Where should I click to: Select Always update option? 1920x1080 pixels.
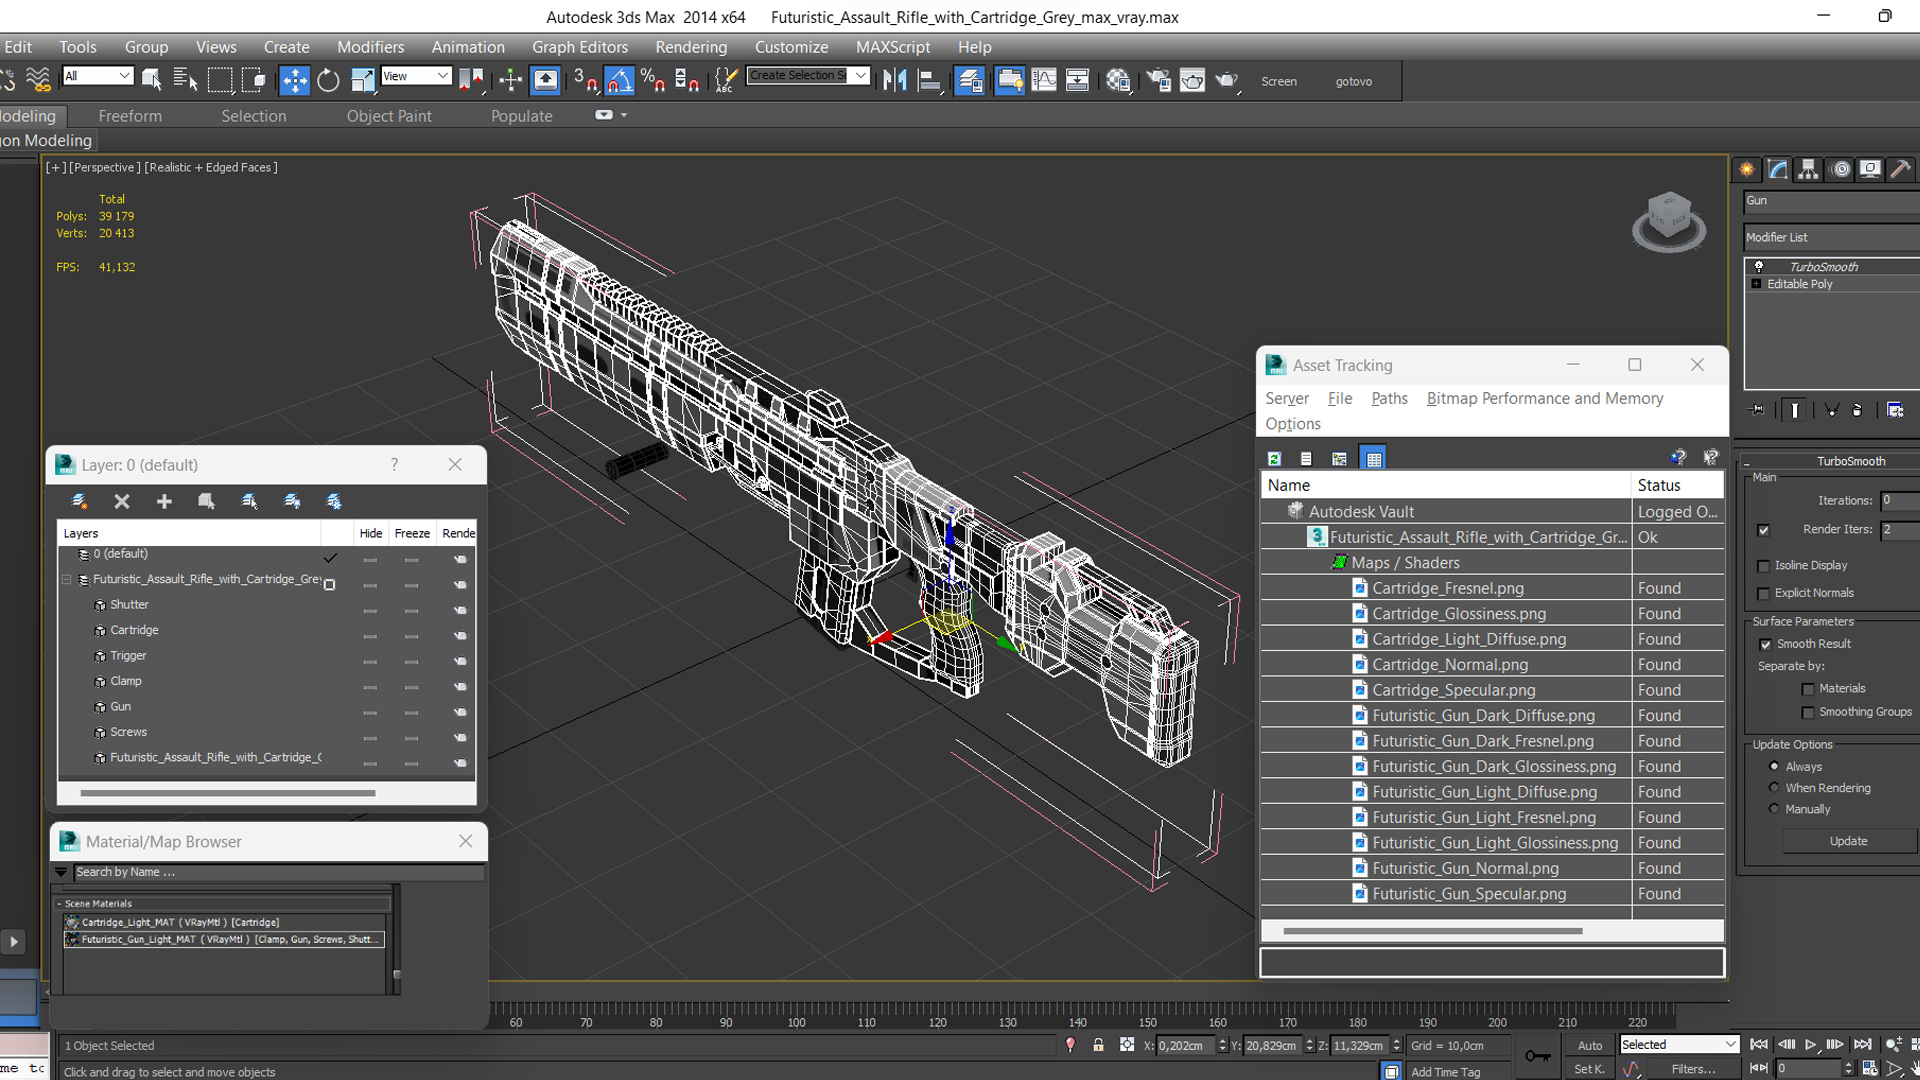click(x=1774, y=767)
